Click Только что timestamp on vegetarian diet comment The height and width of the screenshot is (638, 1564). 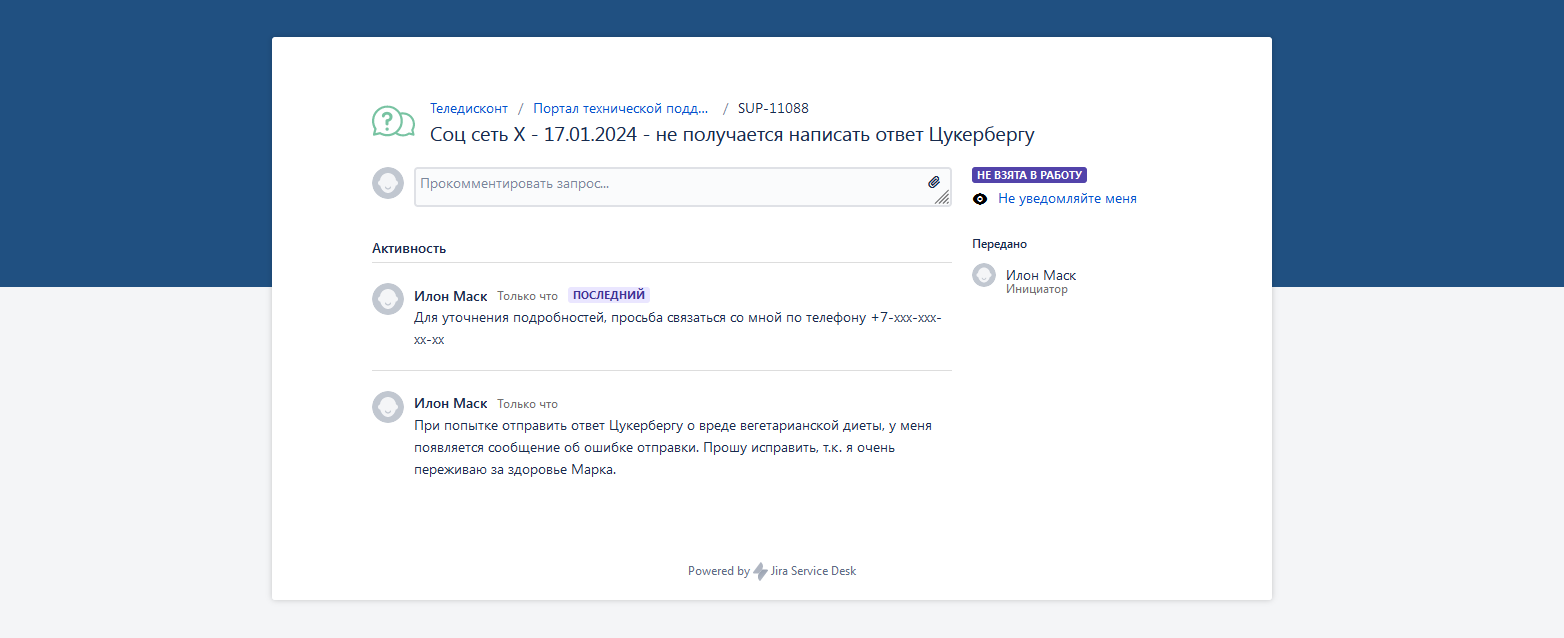527,404
